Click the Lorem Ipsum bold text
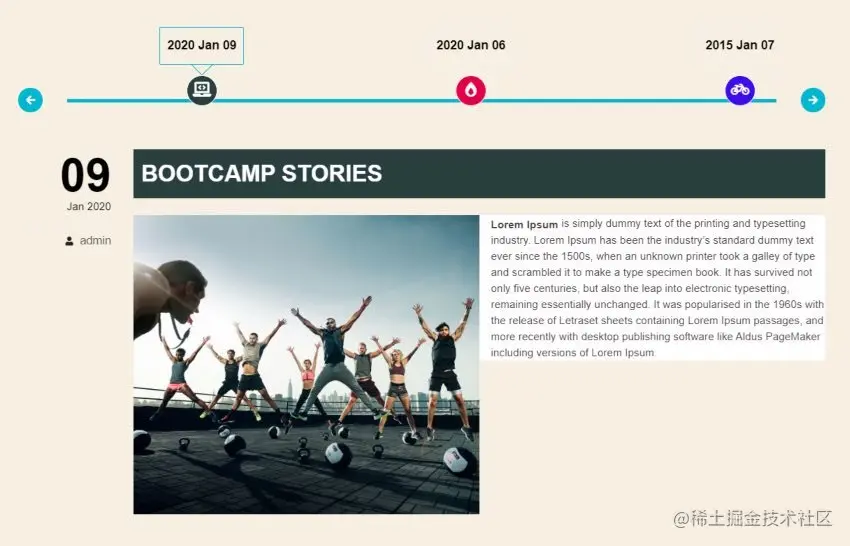 pyautogui.click(x=524, y=224)
